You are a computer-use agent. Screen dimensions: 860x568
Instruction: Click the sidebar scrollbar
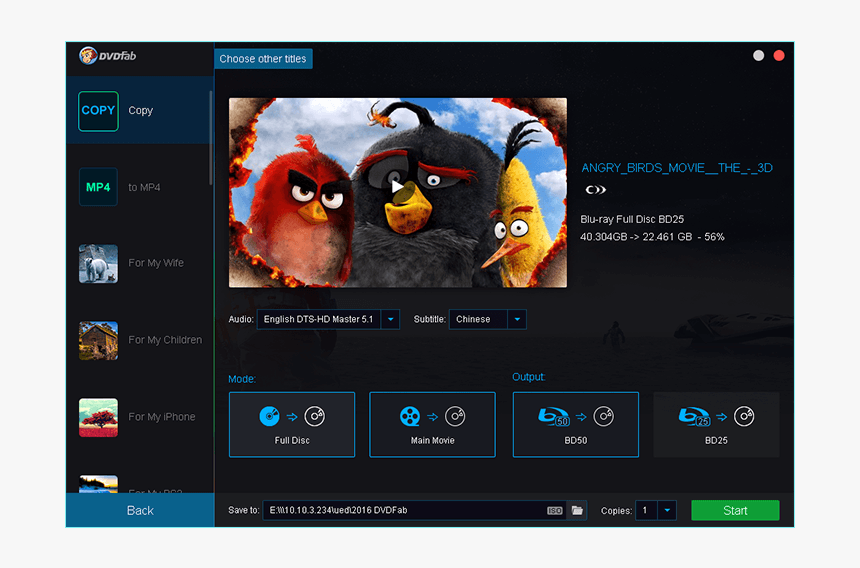pos(211,138)
